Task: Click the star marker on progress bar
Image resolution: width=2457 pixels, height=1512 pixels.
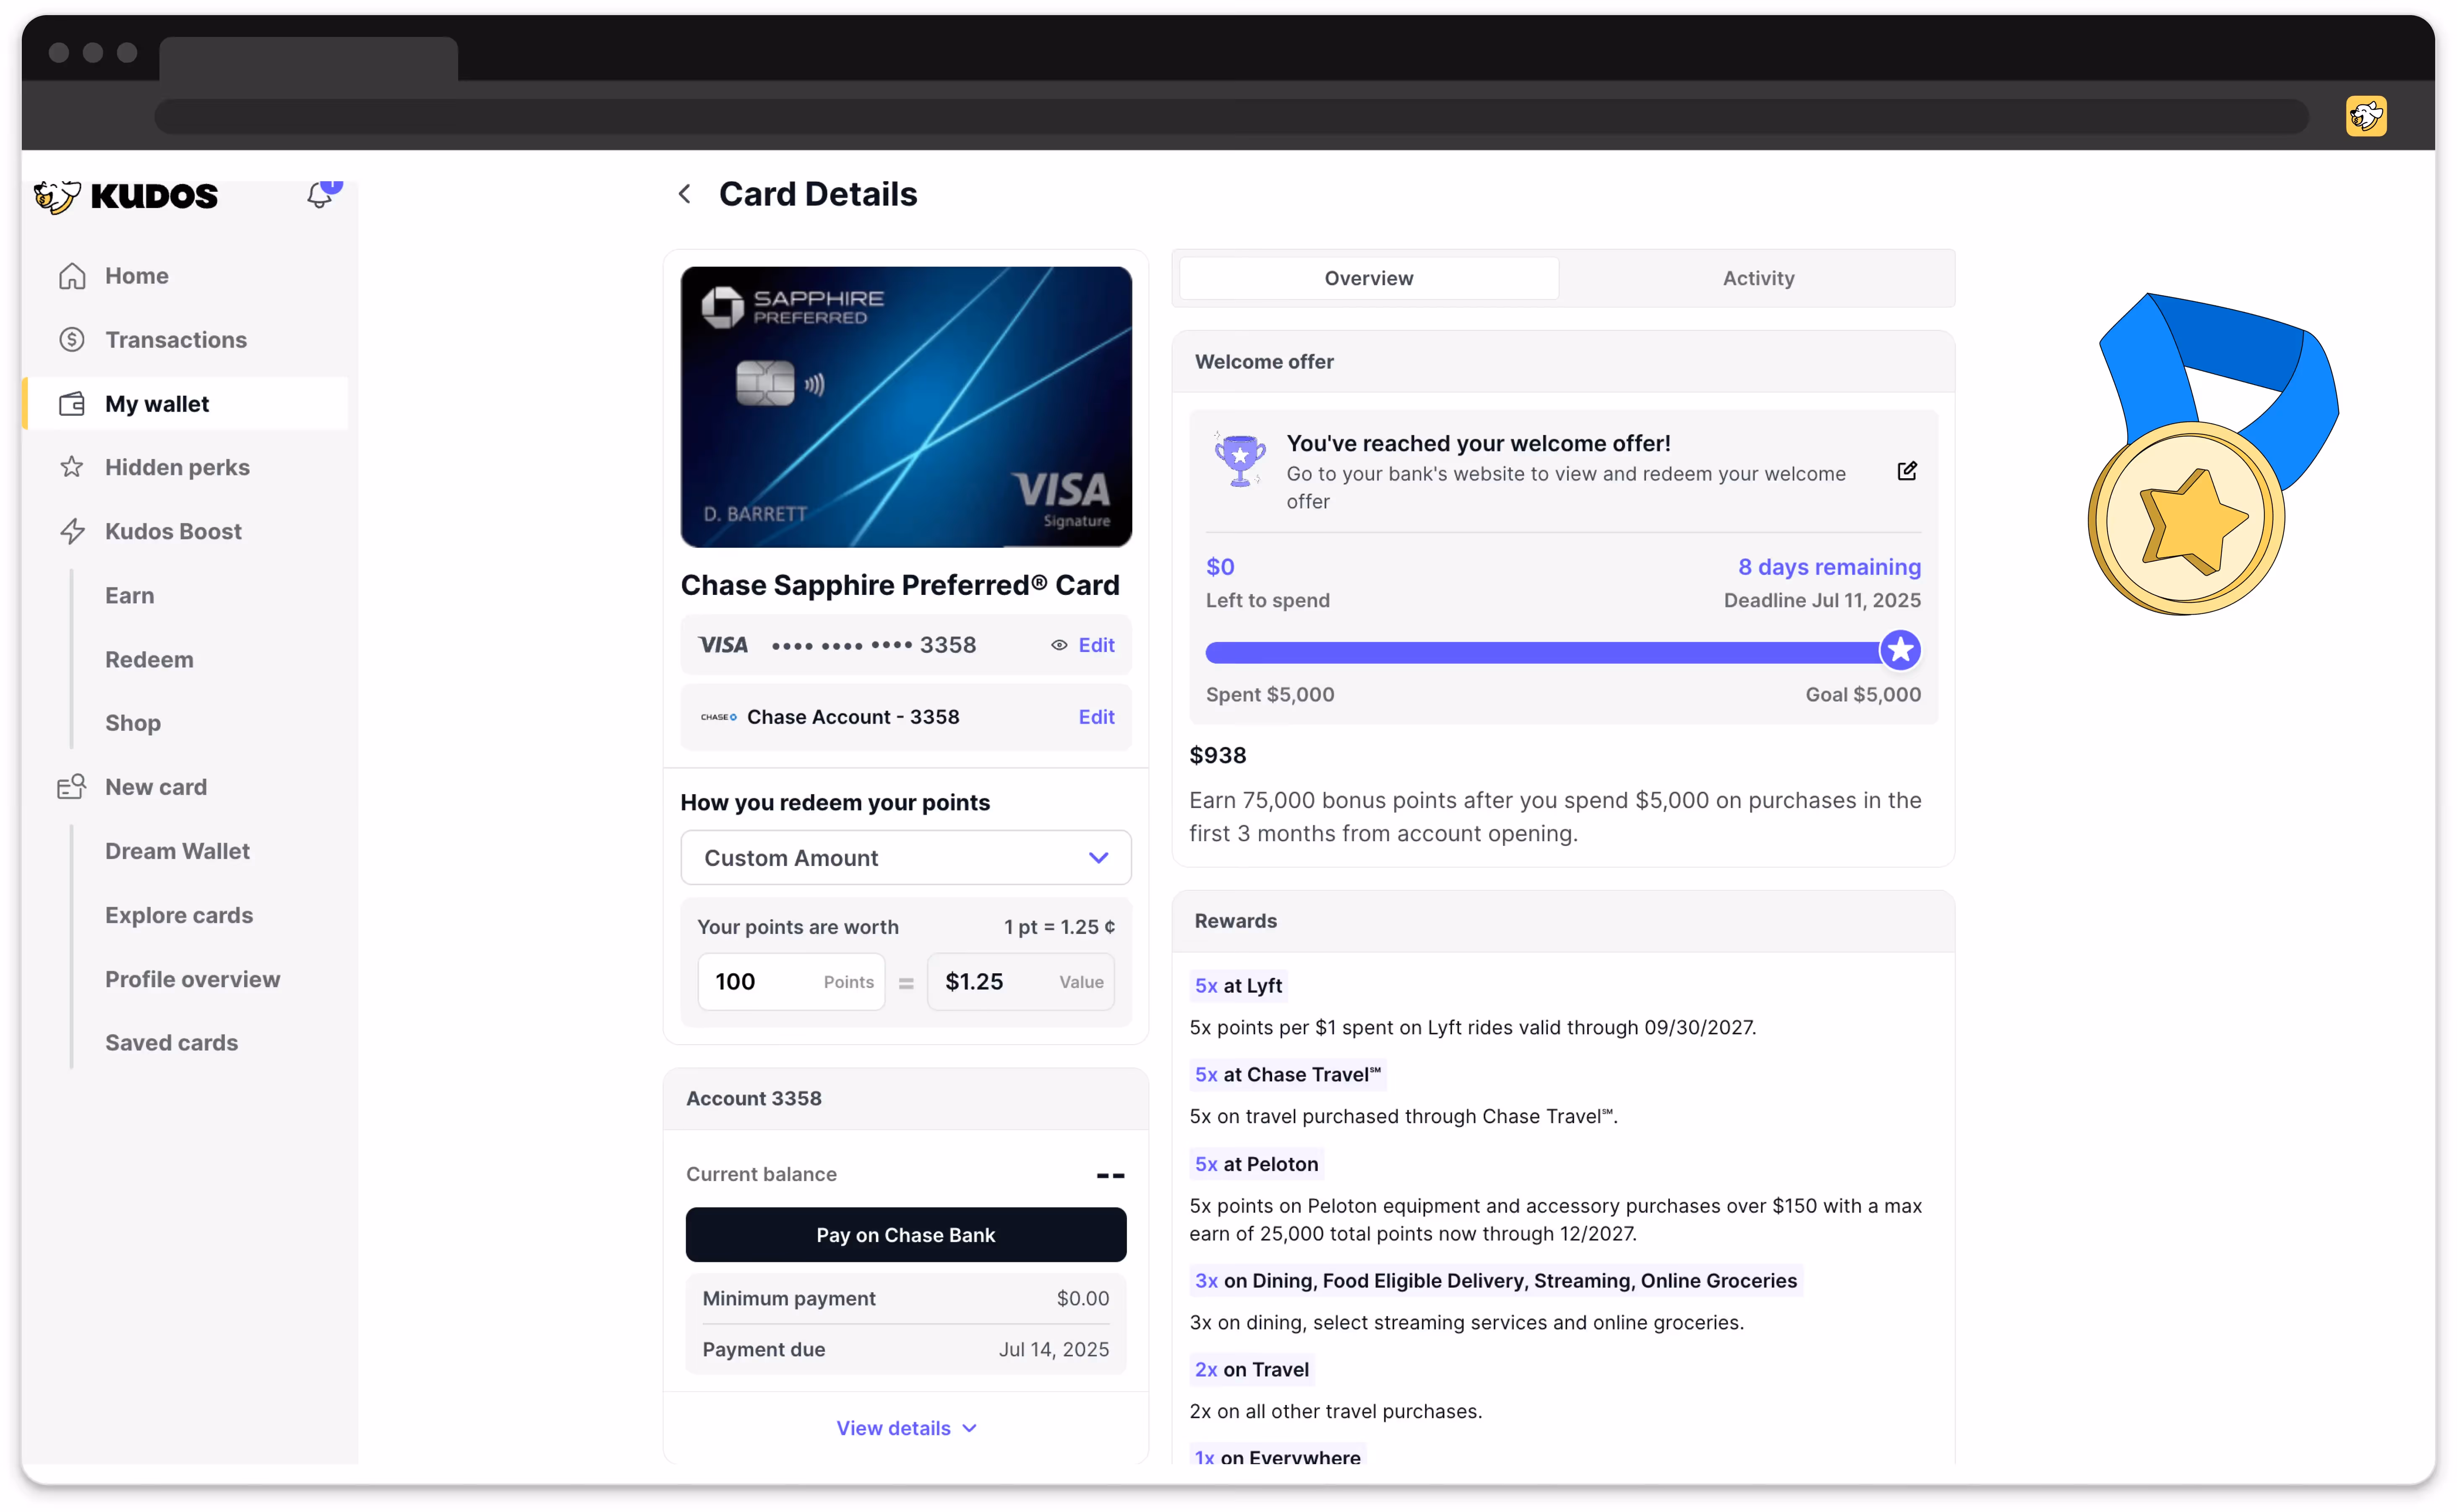Action: pyautogui.click(x=1900, y=650)
